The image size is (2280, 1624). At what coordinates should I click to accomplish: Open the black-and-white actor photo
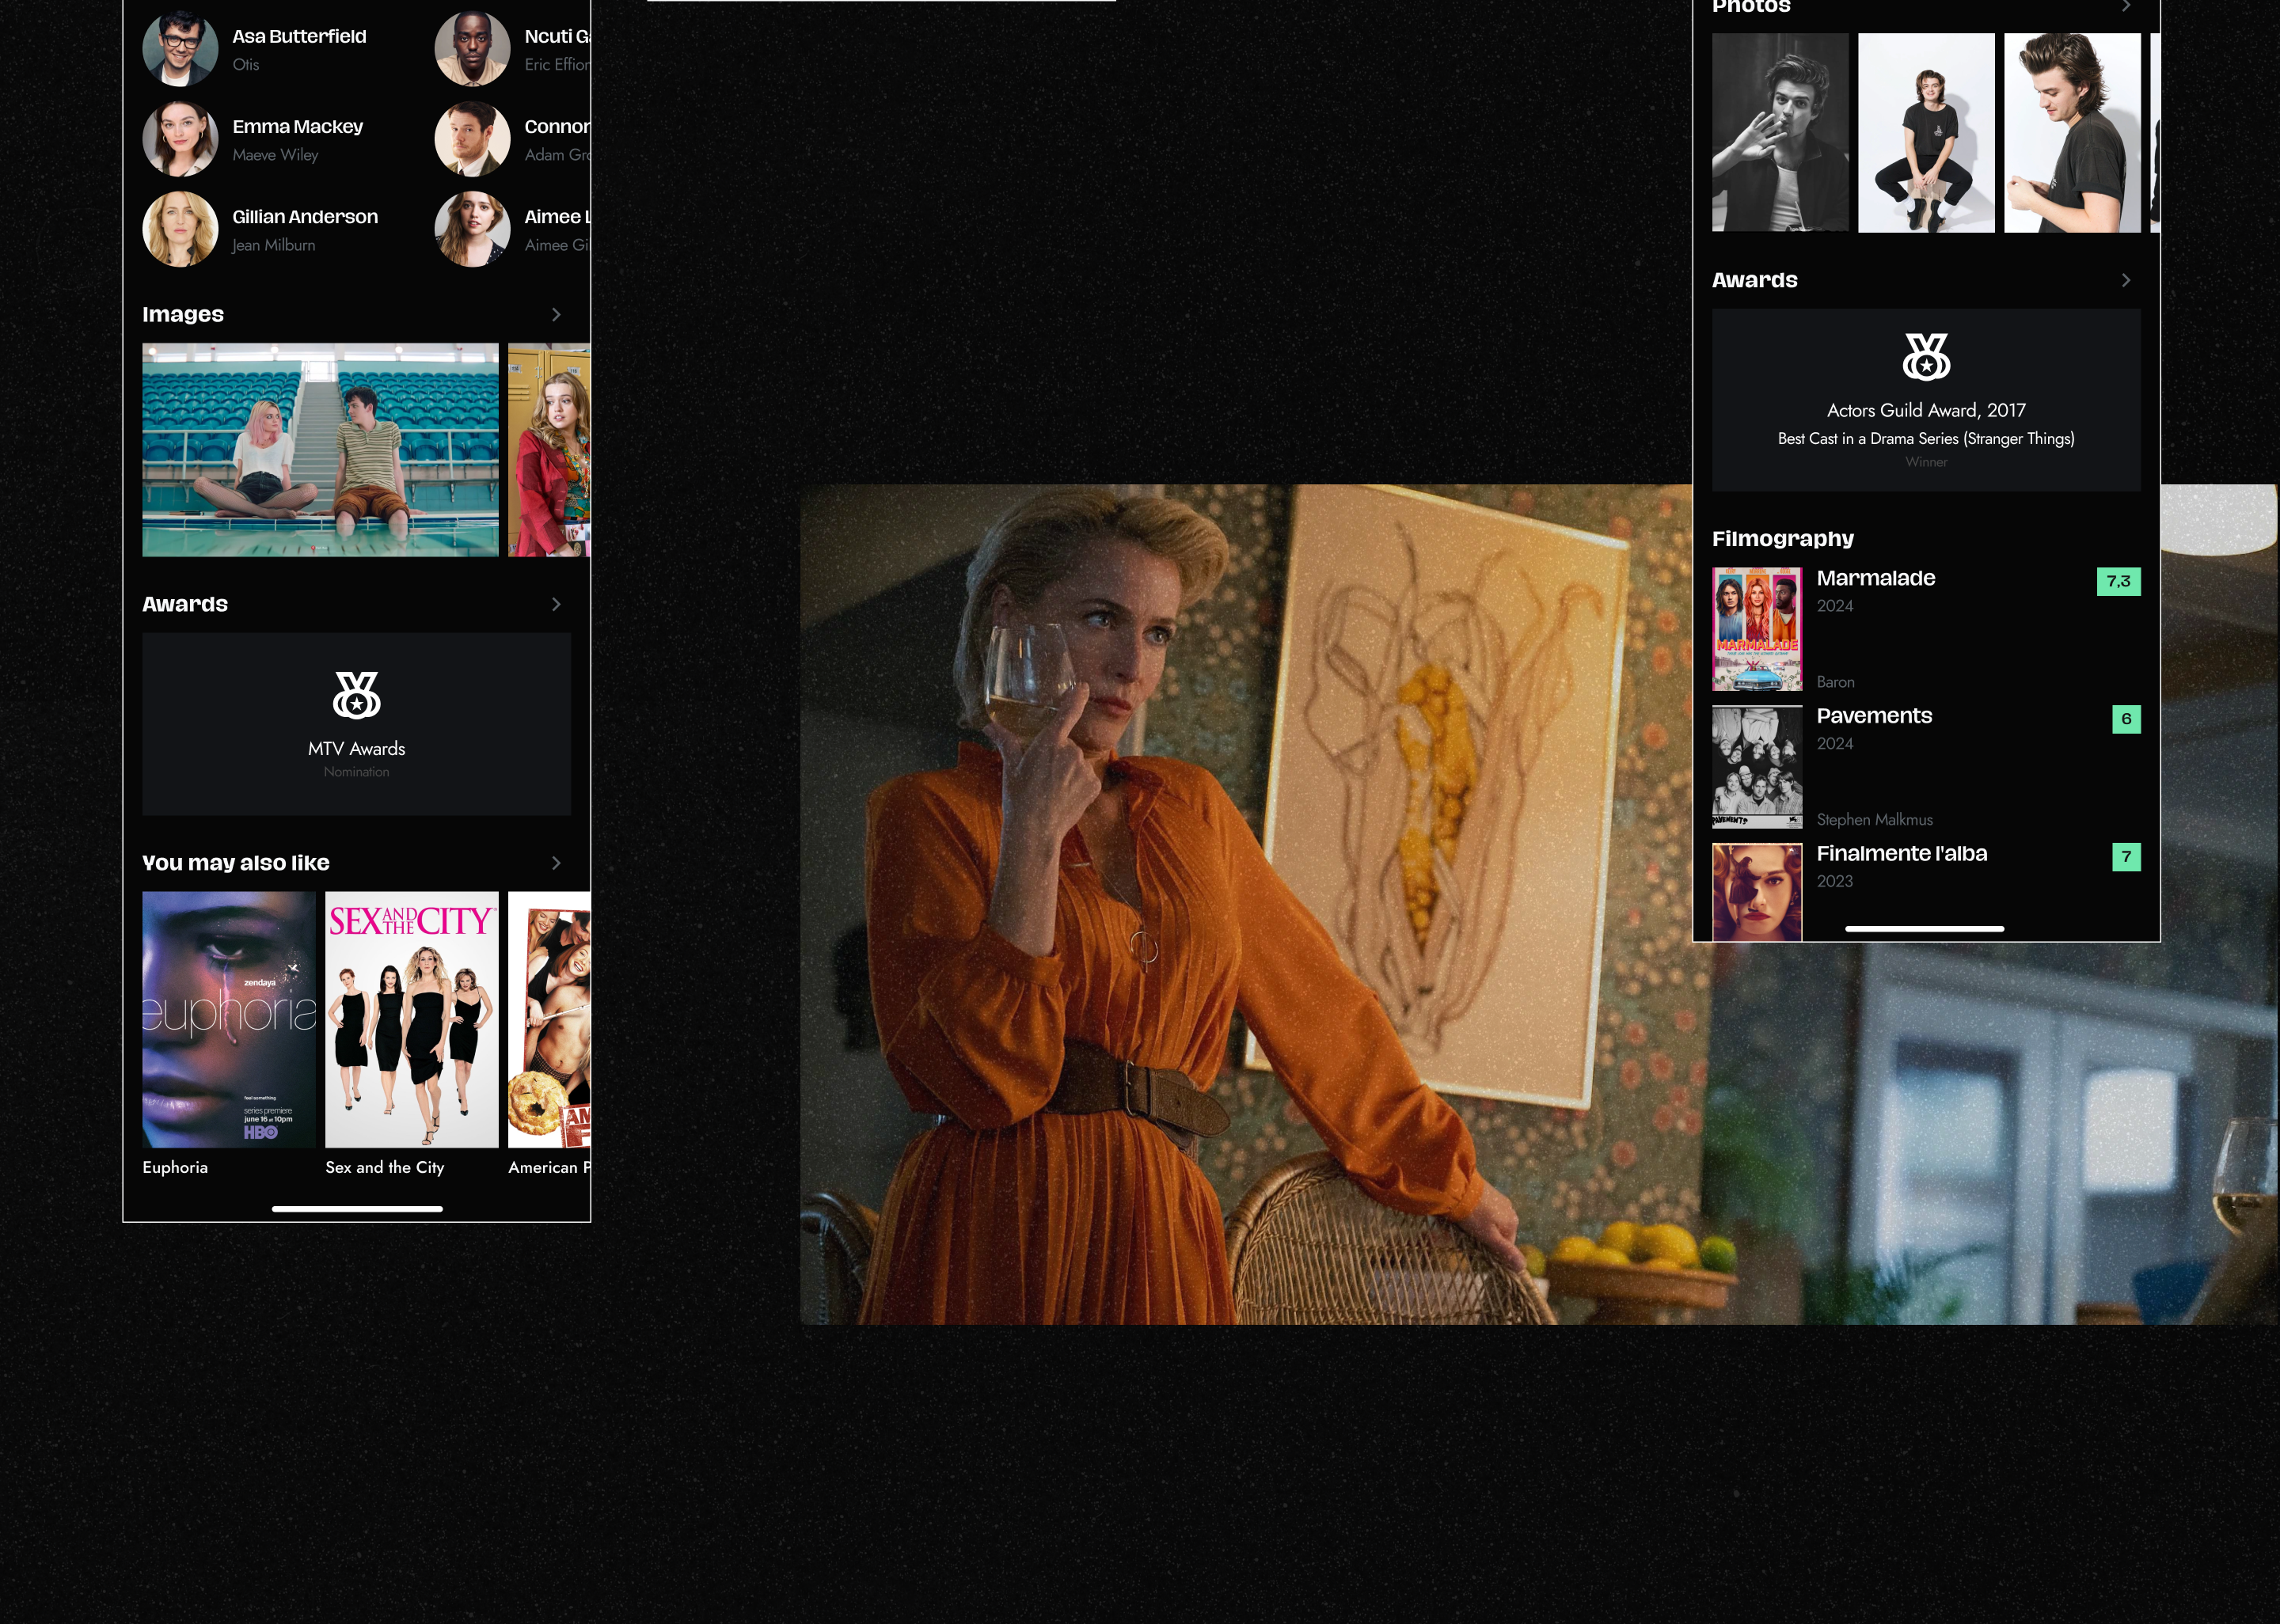click(1780, 133)
